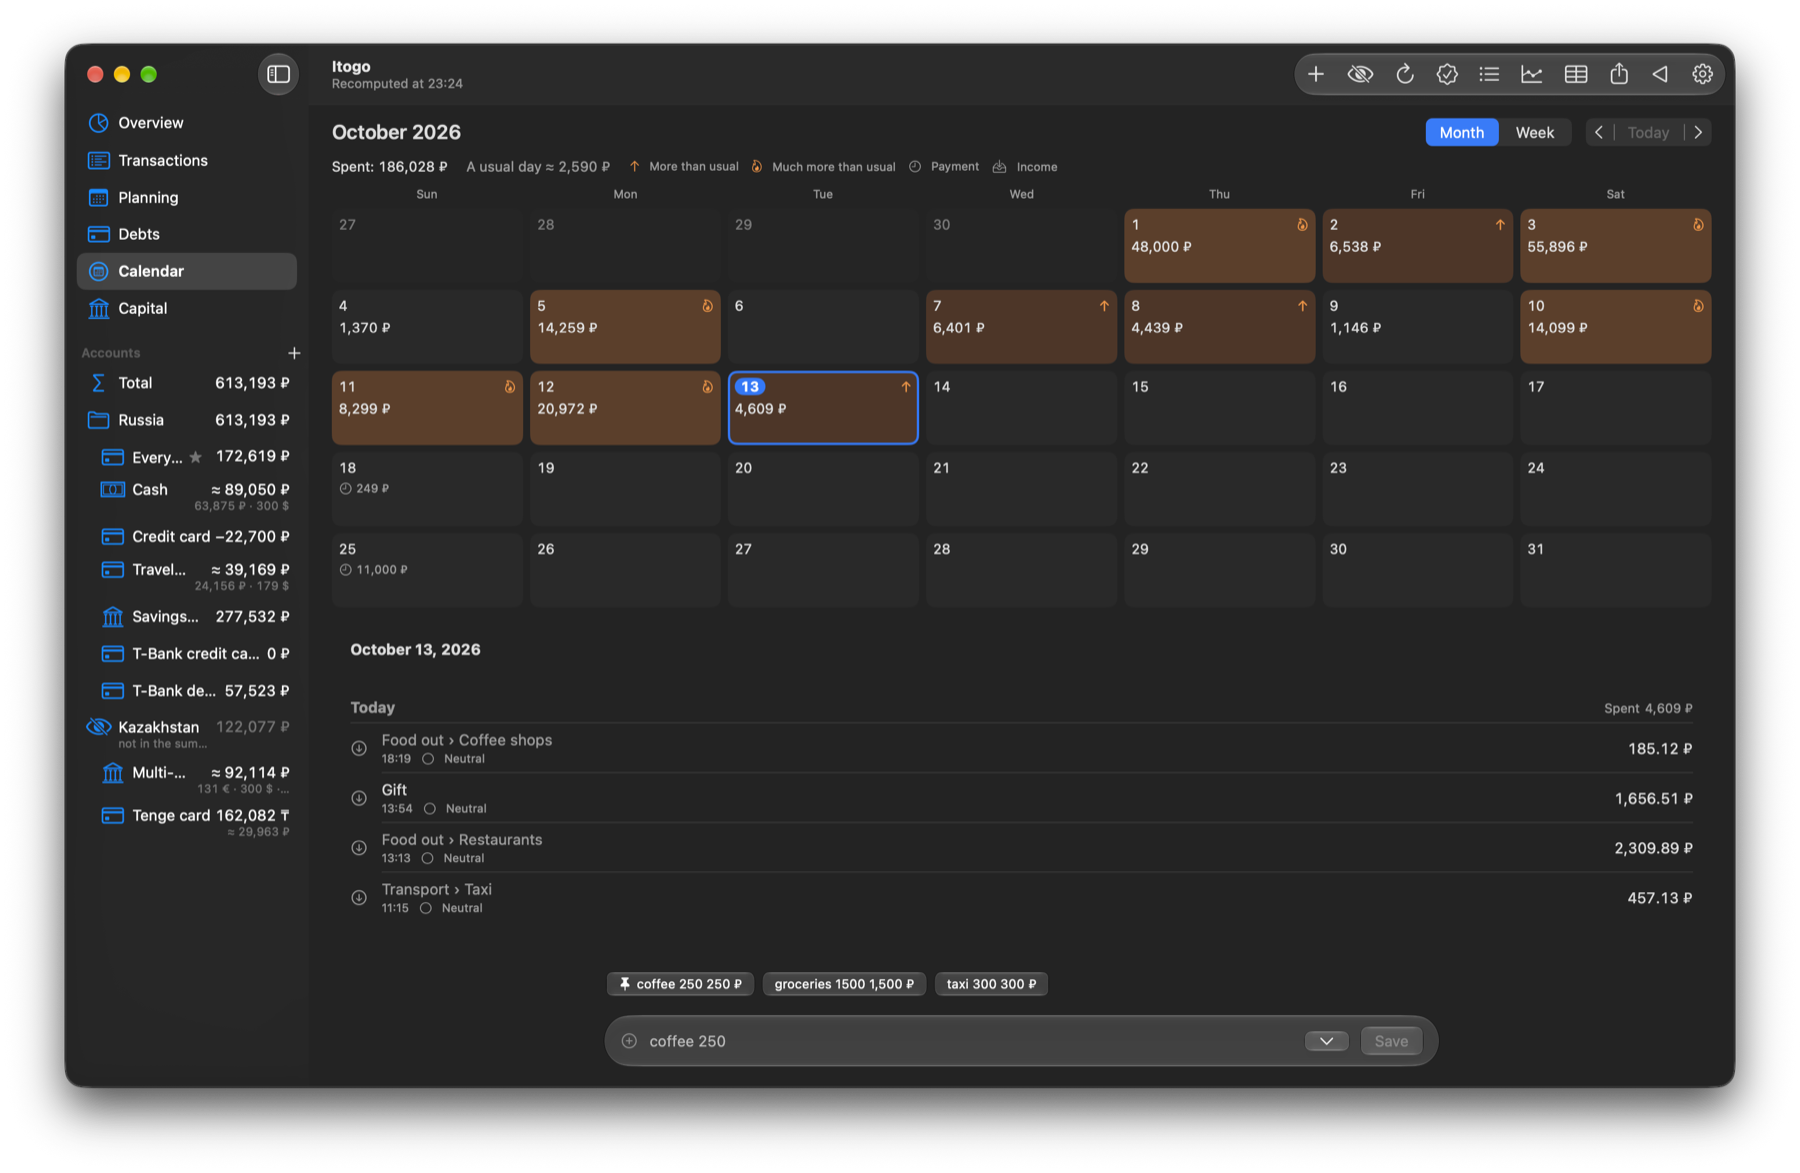This screenshot has width=1800, height=1173.
Task: Select October 12 cell with 20,972 ₽
Action: [625, 407]
